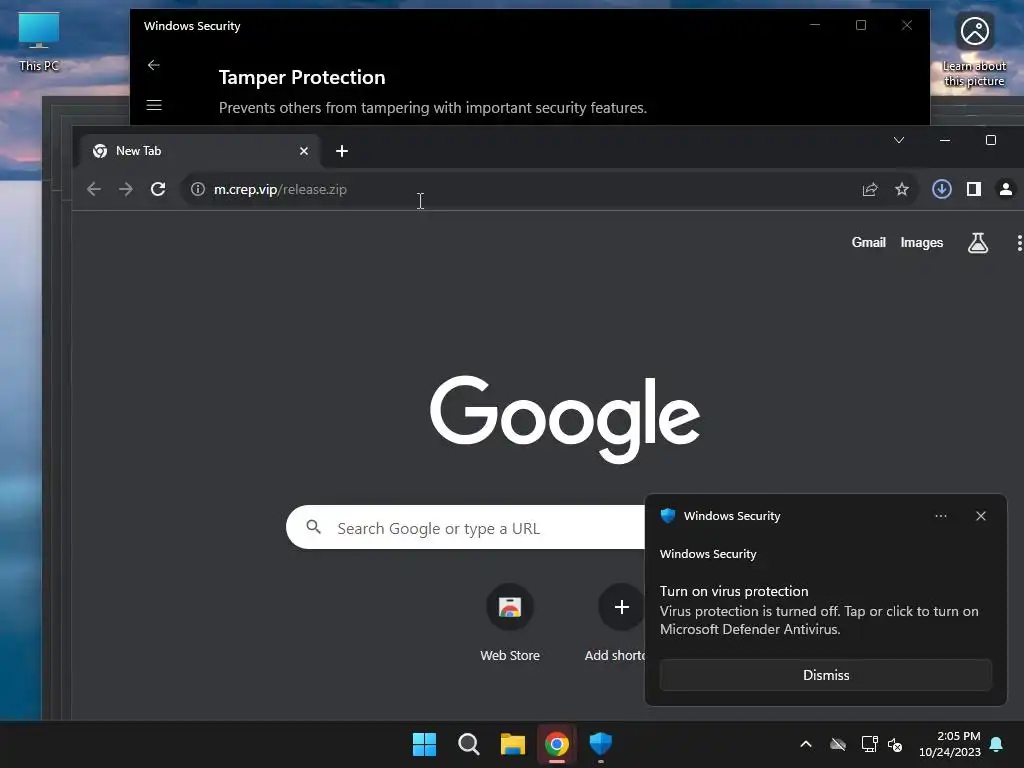The width and height of the screenshot is (1024, 768).
Task: Minimize the Chrome window
Action: tap(944, 140)
